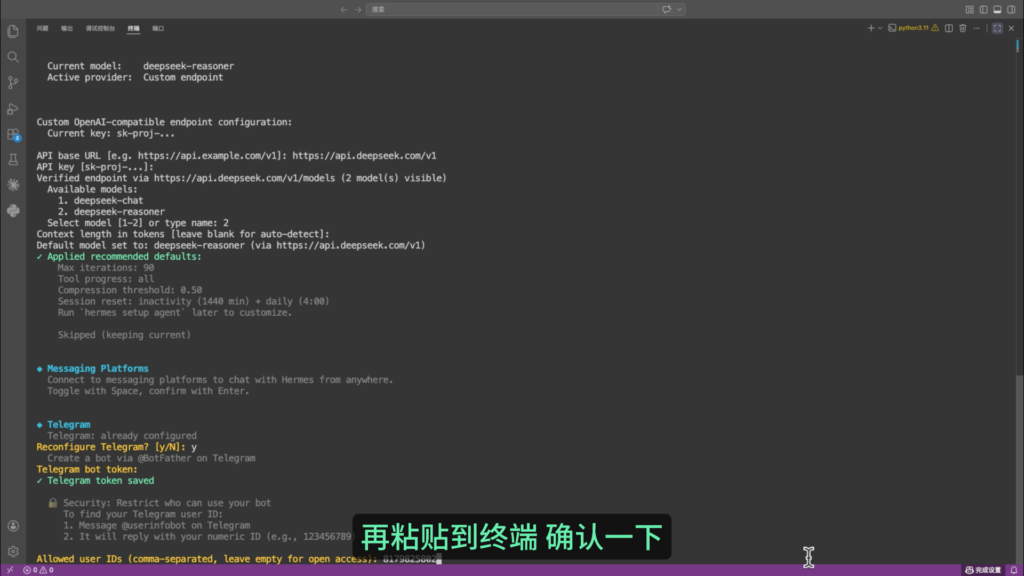Viewport: 1024px width, 576px height.
Task: Create a new terminal with plus icon
Action: pos(871,28)
